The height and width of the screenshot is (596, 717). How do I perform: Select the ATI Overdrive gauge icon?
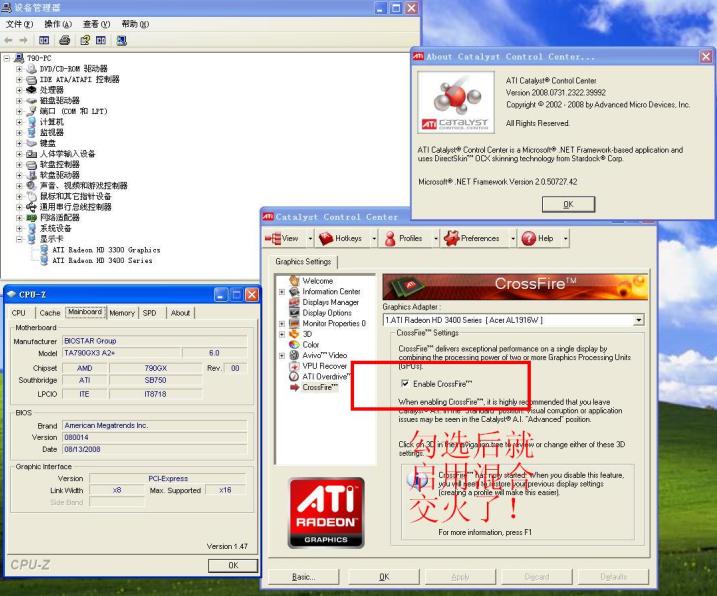[294, 376]
